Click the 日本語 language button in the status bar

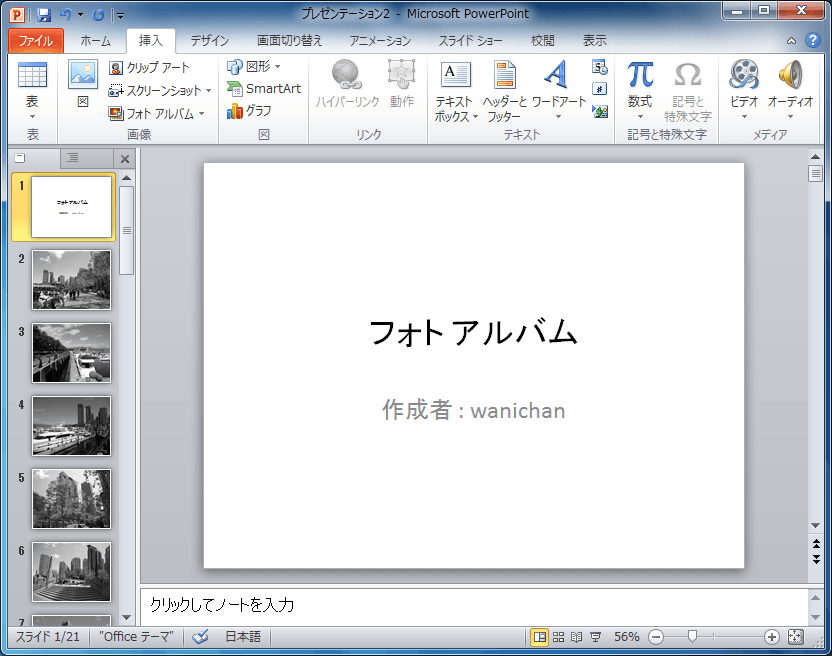[x=243, y=636]
